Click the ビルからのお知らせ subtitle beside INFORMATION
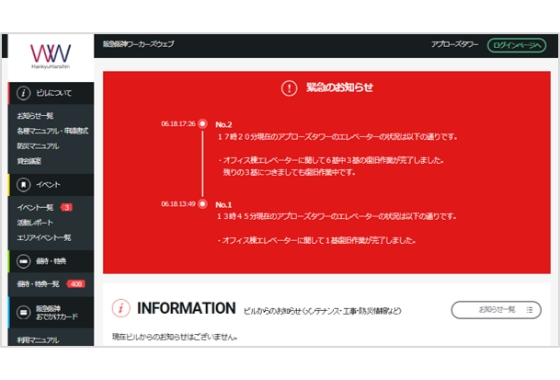560x380 pixels. coord(322,311)
